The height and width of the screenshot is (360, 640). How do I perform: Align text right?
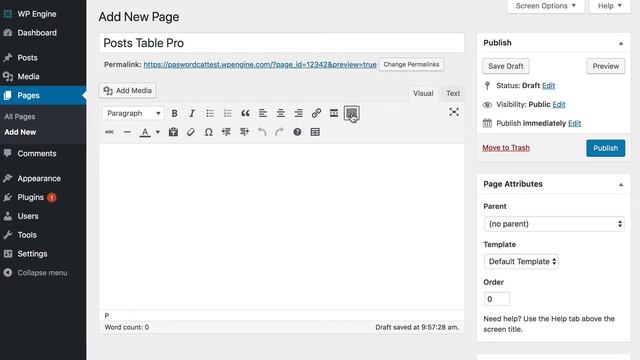298,113
